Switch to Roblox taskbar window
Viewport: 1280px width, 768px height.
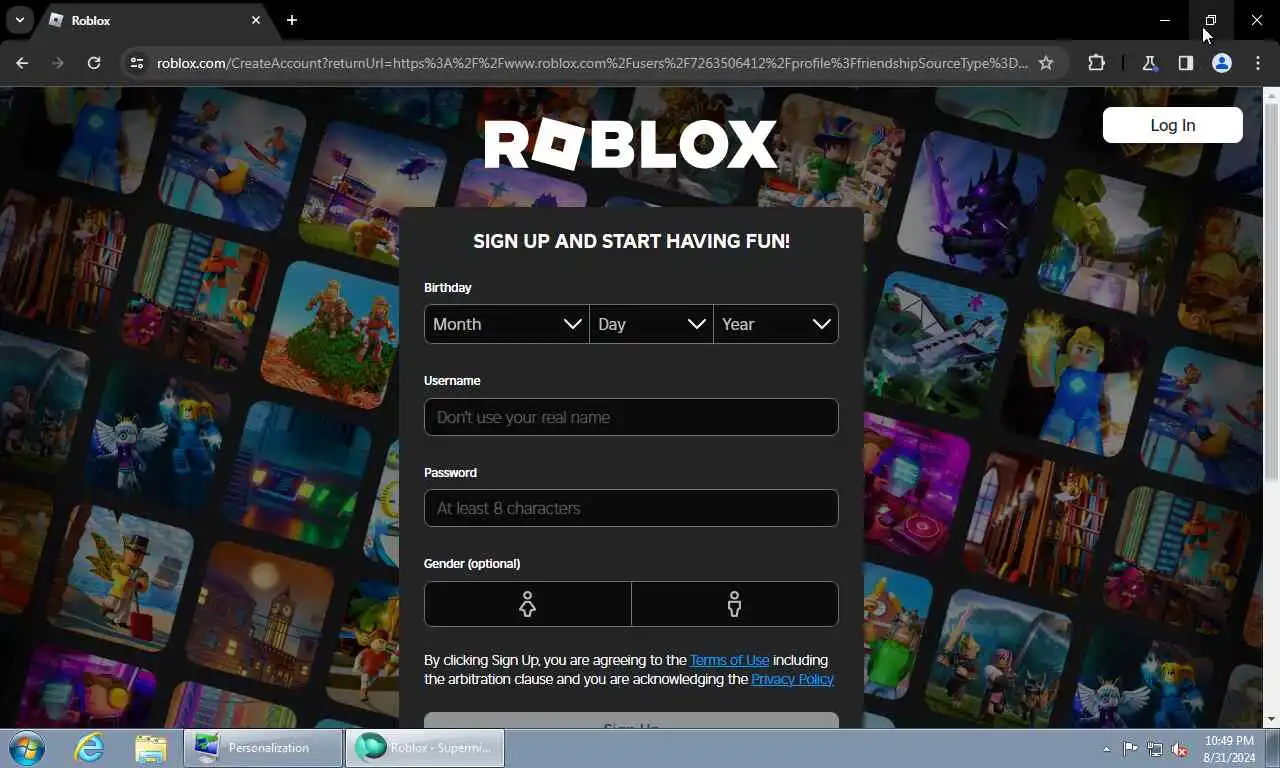[x=425, y=748]
